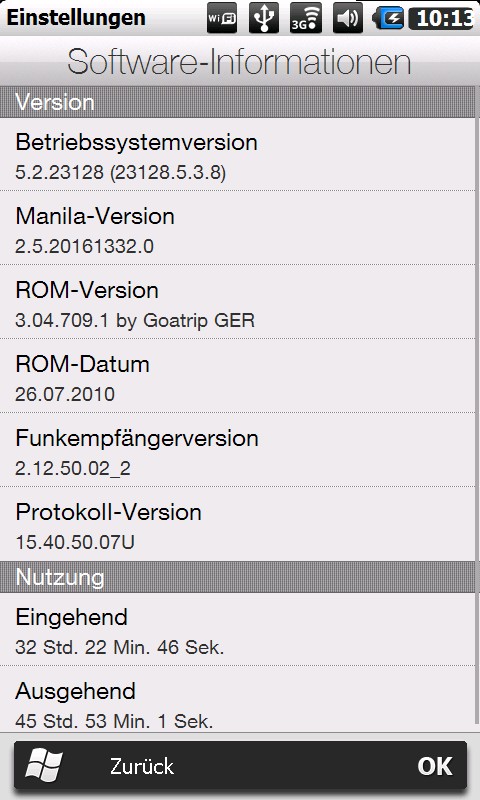Tap the speaker volume icon
Screen dimensions: 480x800
click(x=348, y=18)
